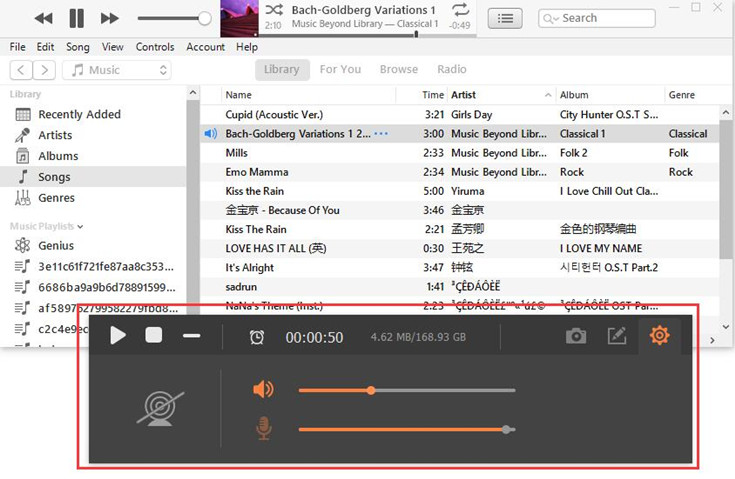Screen dimensions: 735x479
Task: Skip back to the previous track in iTunes
Action: click(44, 18)
